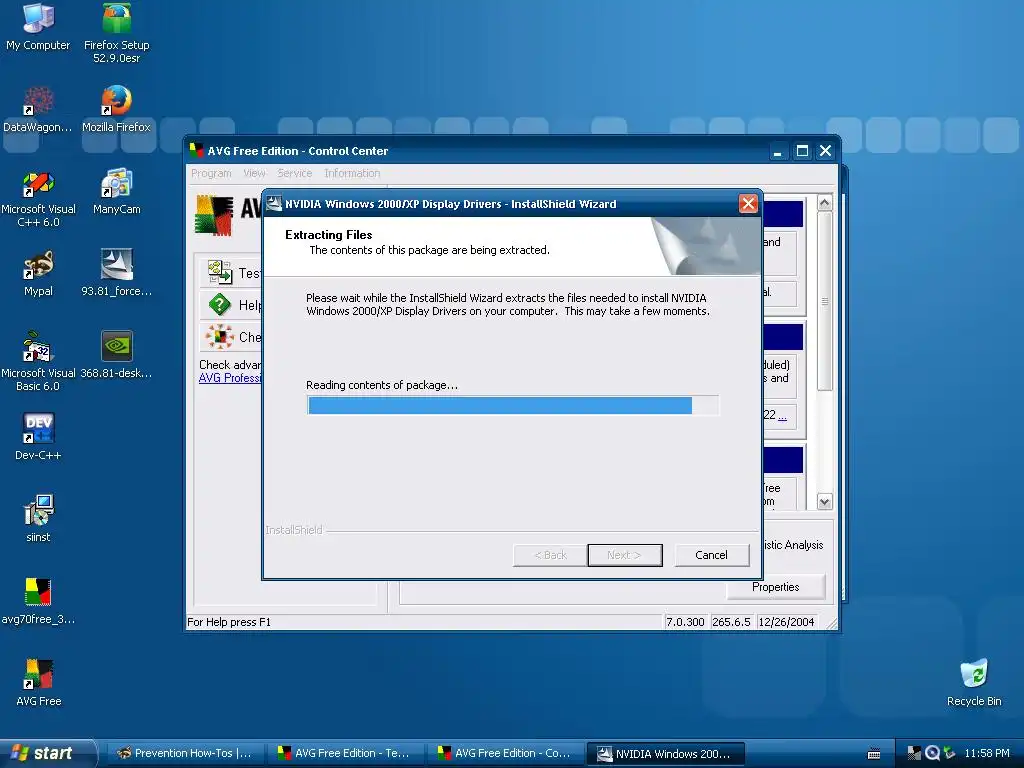The height and width of the screenshot is (768, 1024).
Task: Open the Program menu in AVG Control Center
Action: point(211,173)
